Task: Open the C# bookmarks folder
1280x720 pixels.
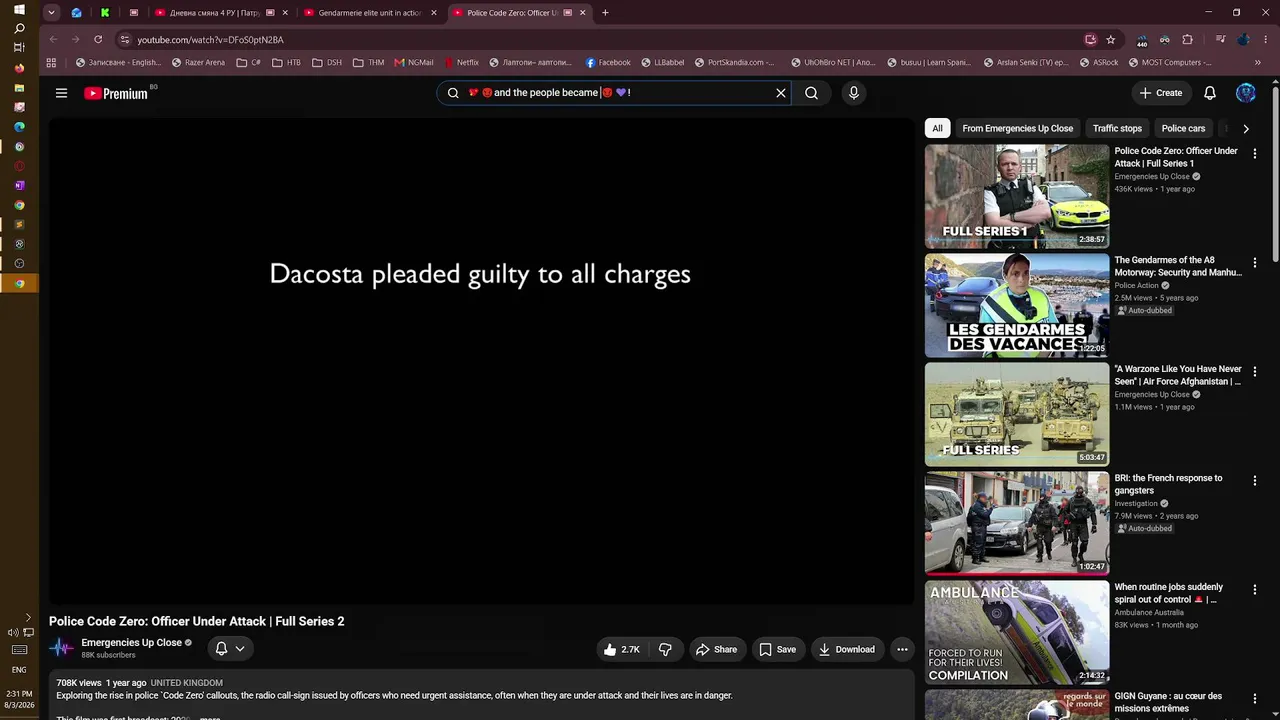Action: [248, 62]
